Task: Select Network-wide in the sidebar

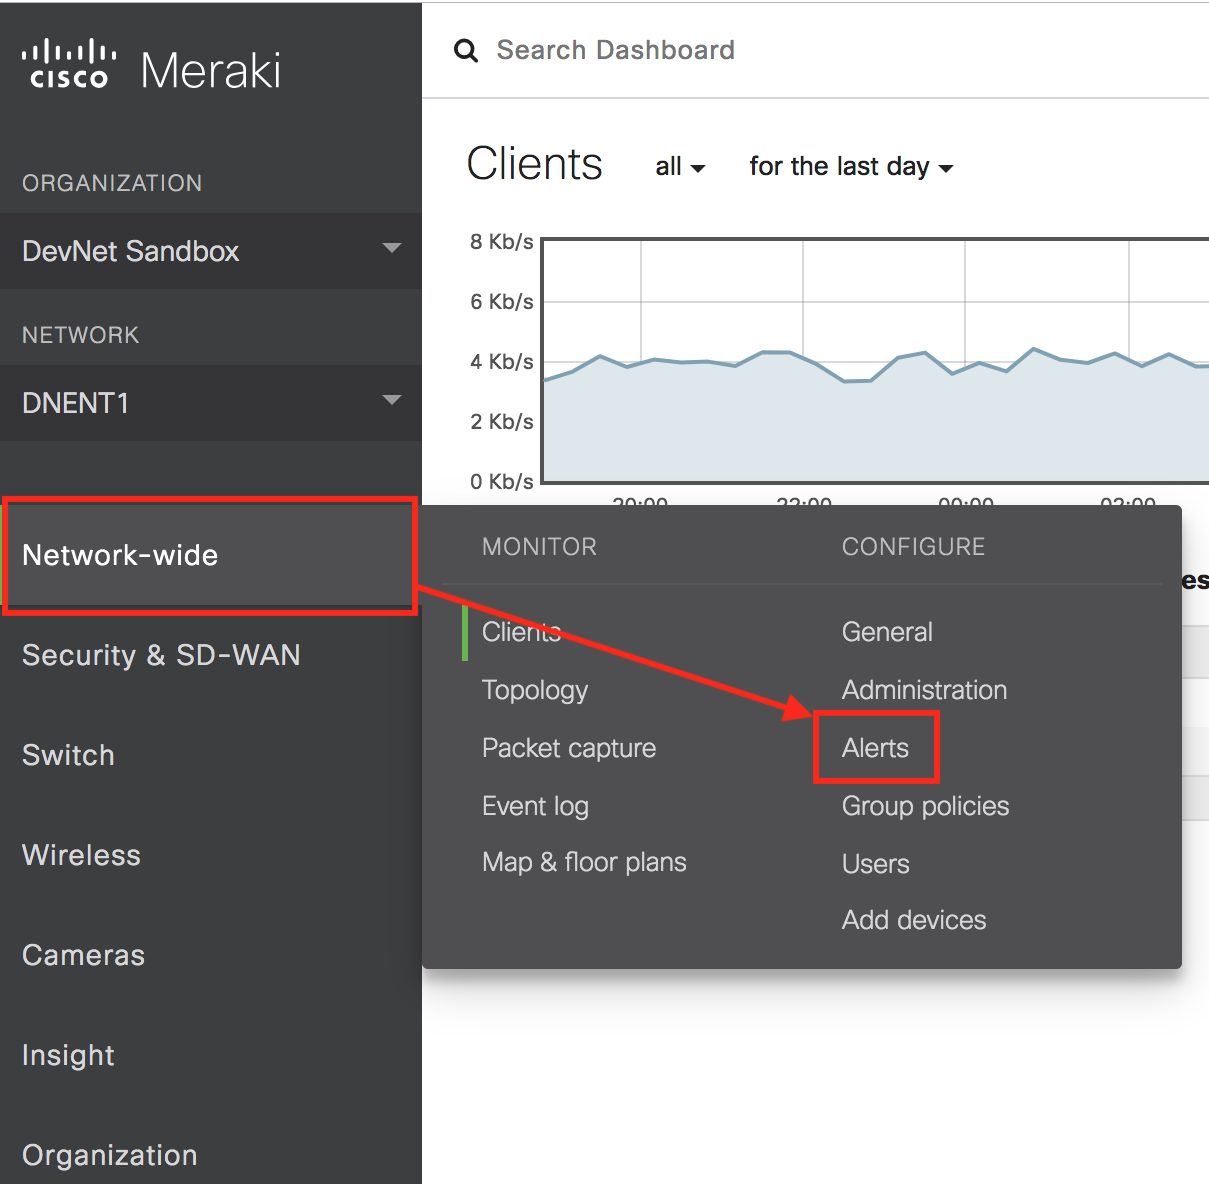Action: pyautogui.click(x=120, y=555)
